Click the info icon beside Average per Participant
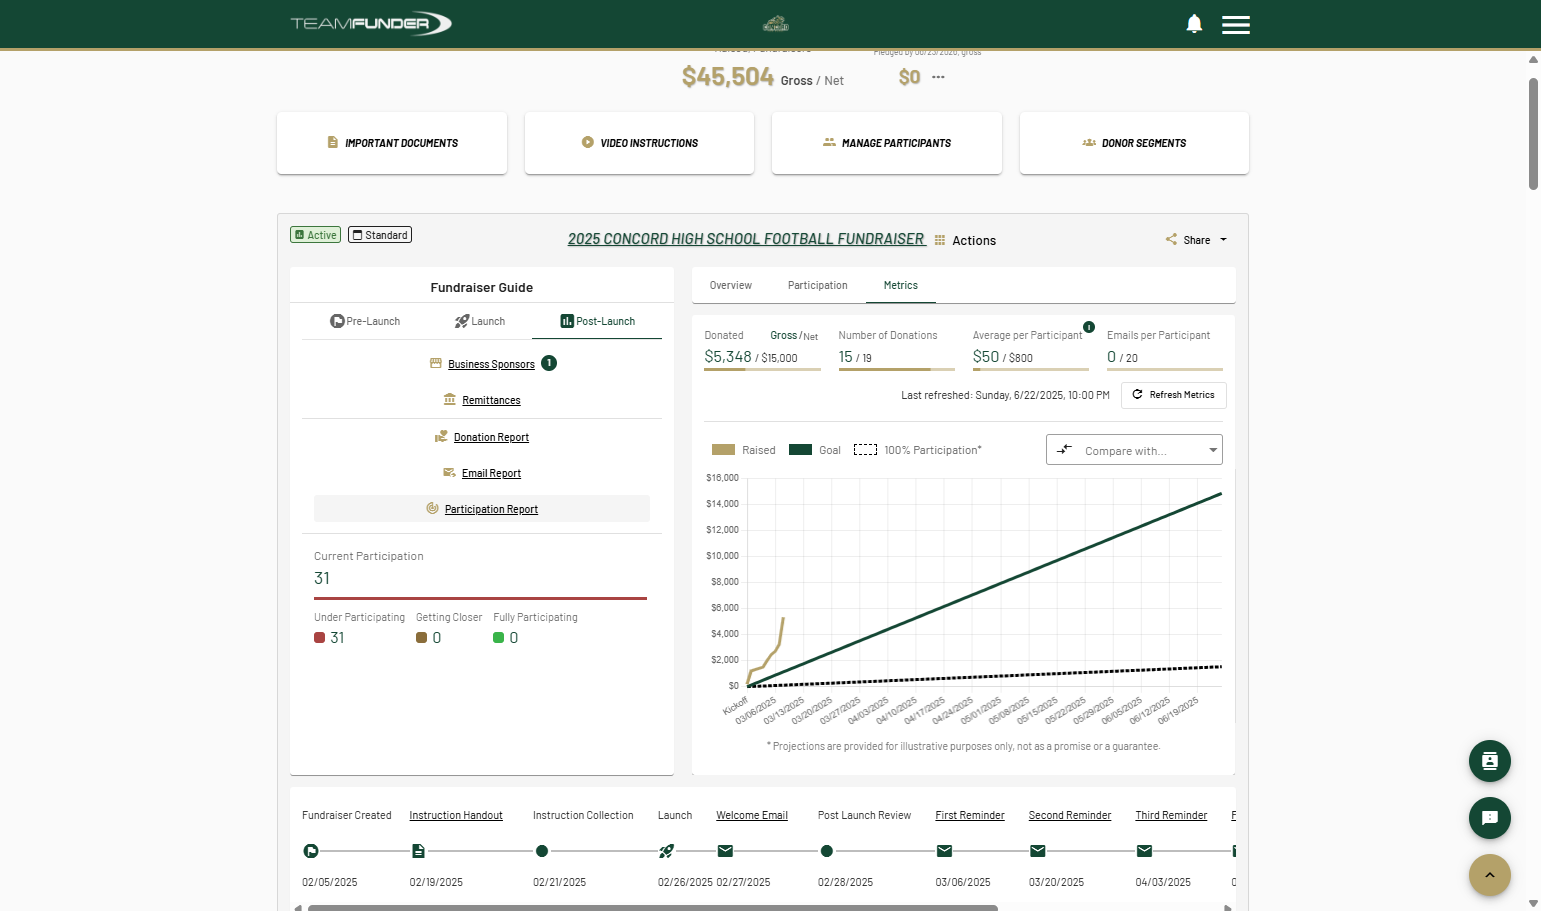1541x911 pixels. (x=1089, y=327)
